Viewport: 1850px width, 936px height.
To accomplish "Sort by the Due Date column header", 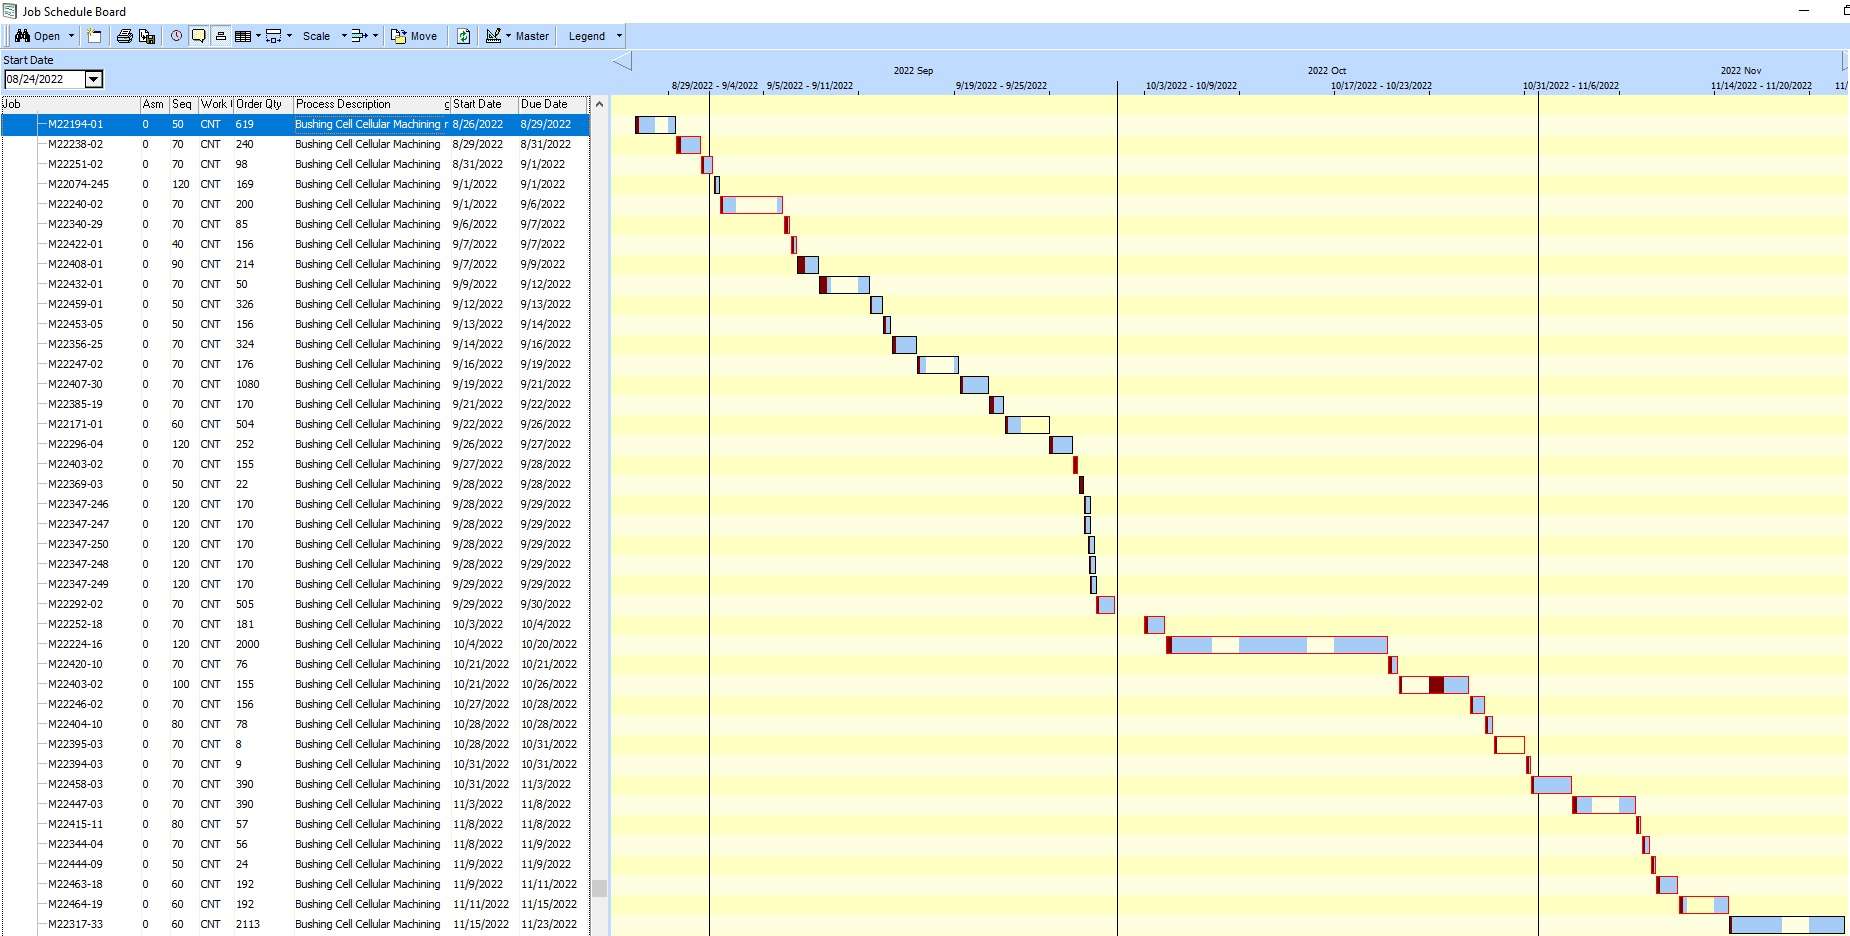I will click(x=544, y=104).
